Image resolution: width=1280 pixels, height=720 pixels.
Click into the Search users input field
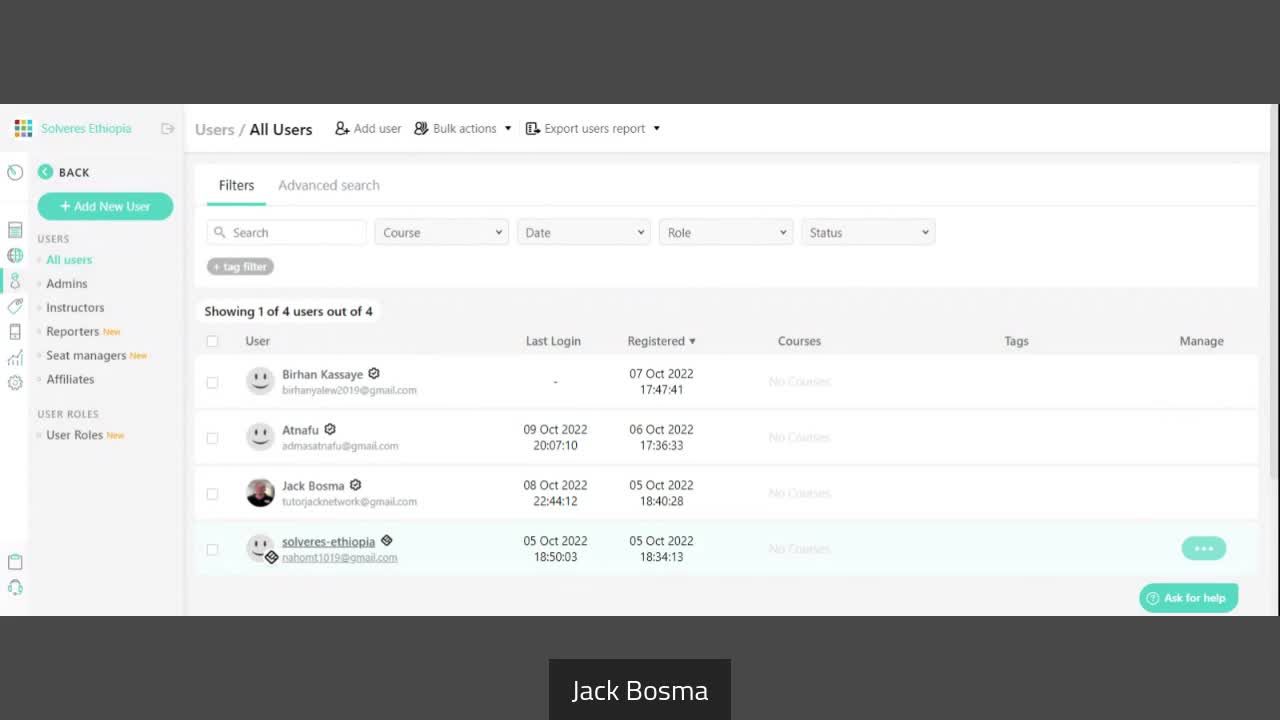click(287, 232)
